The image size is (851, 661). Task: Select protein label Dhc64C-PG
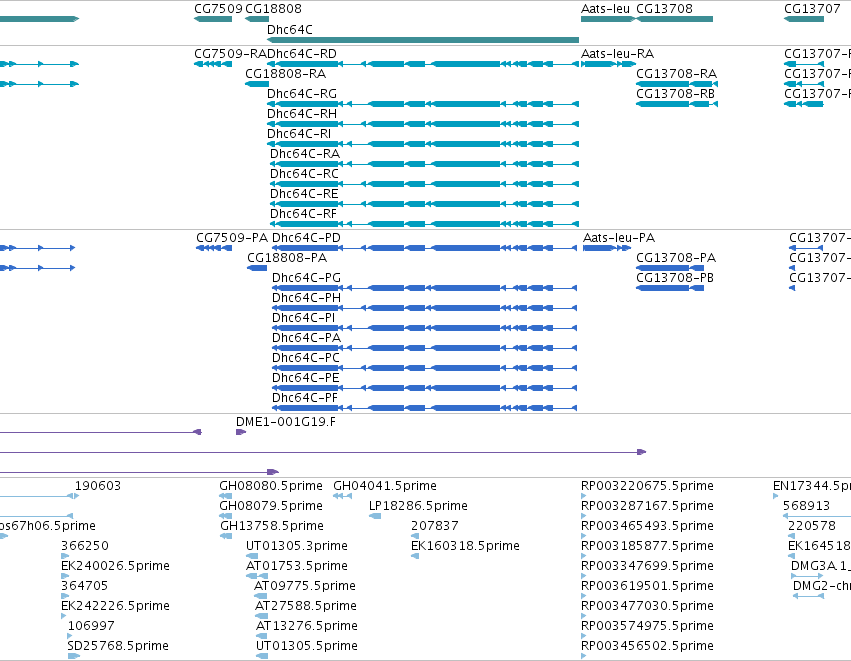[306, 278]
